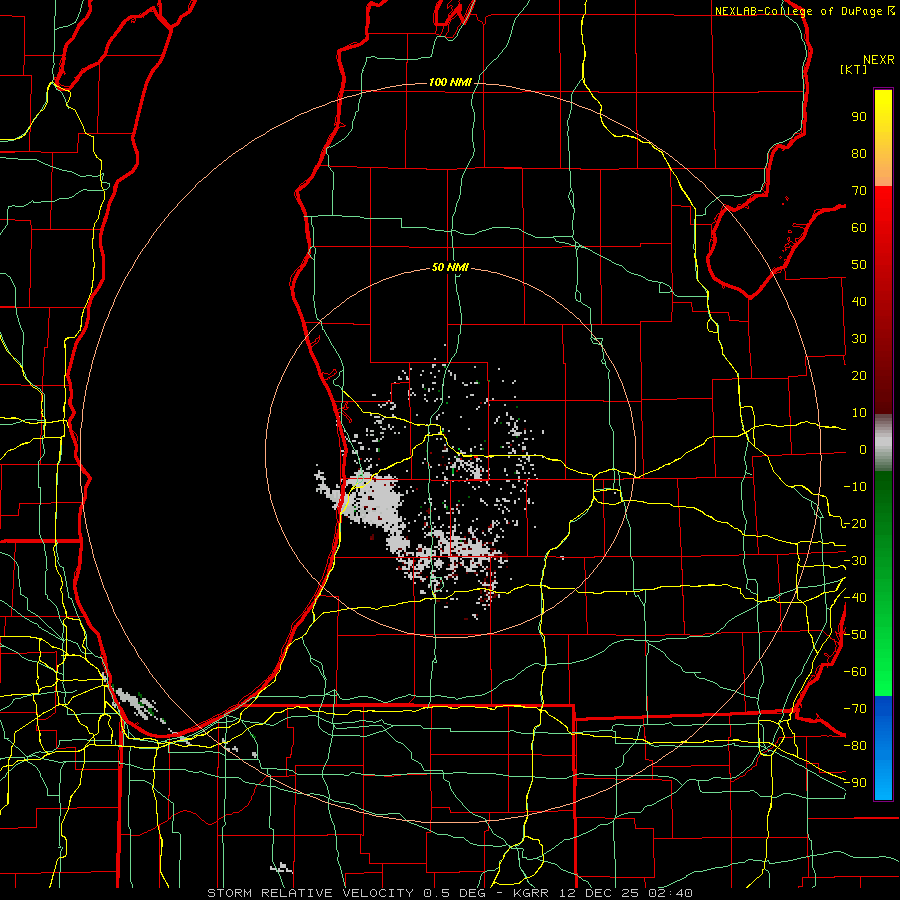Click the '50' value on the velocity scale

tap(859, 265)
